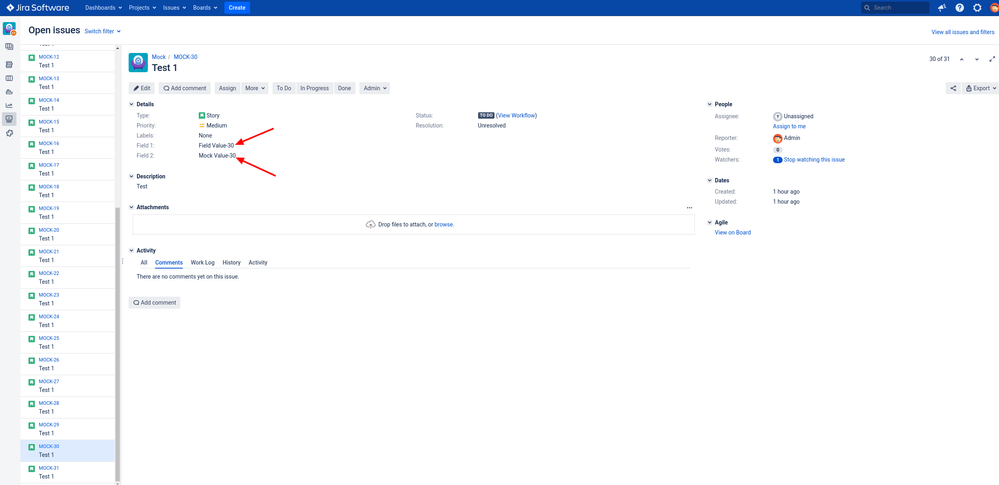Click the Assign to me link
999x485 pixels.
point(789,127)
